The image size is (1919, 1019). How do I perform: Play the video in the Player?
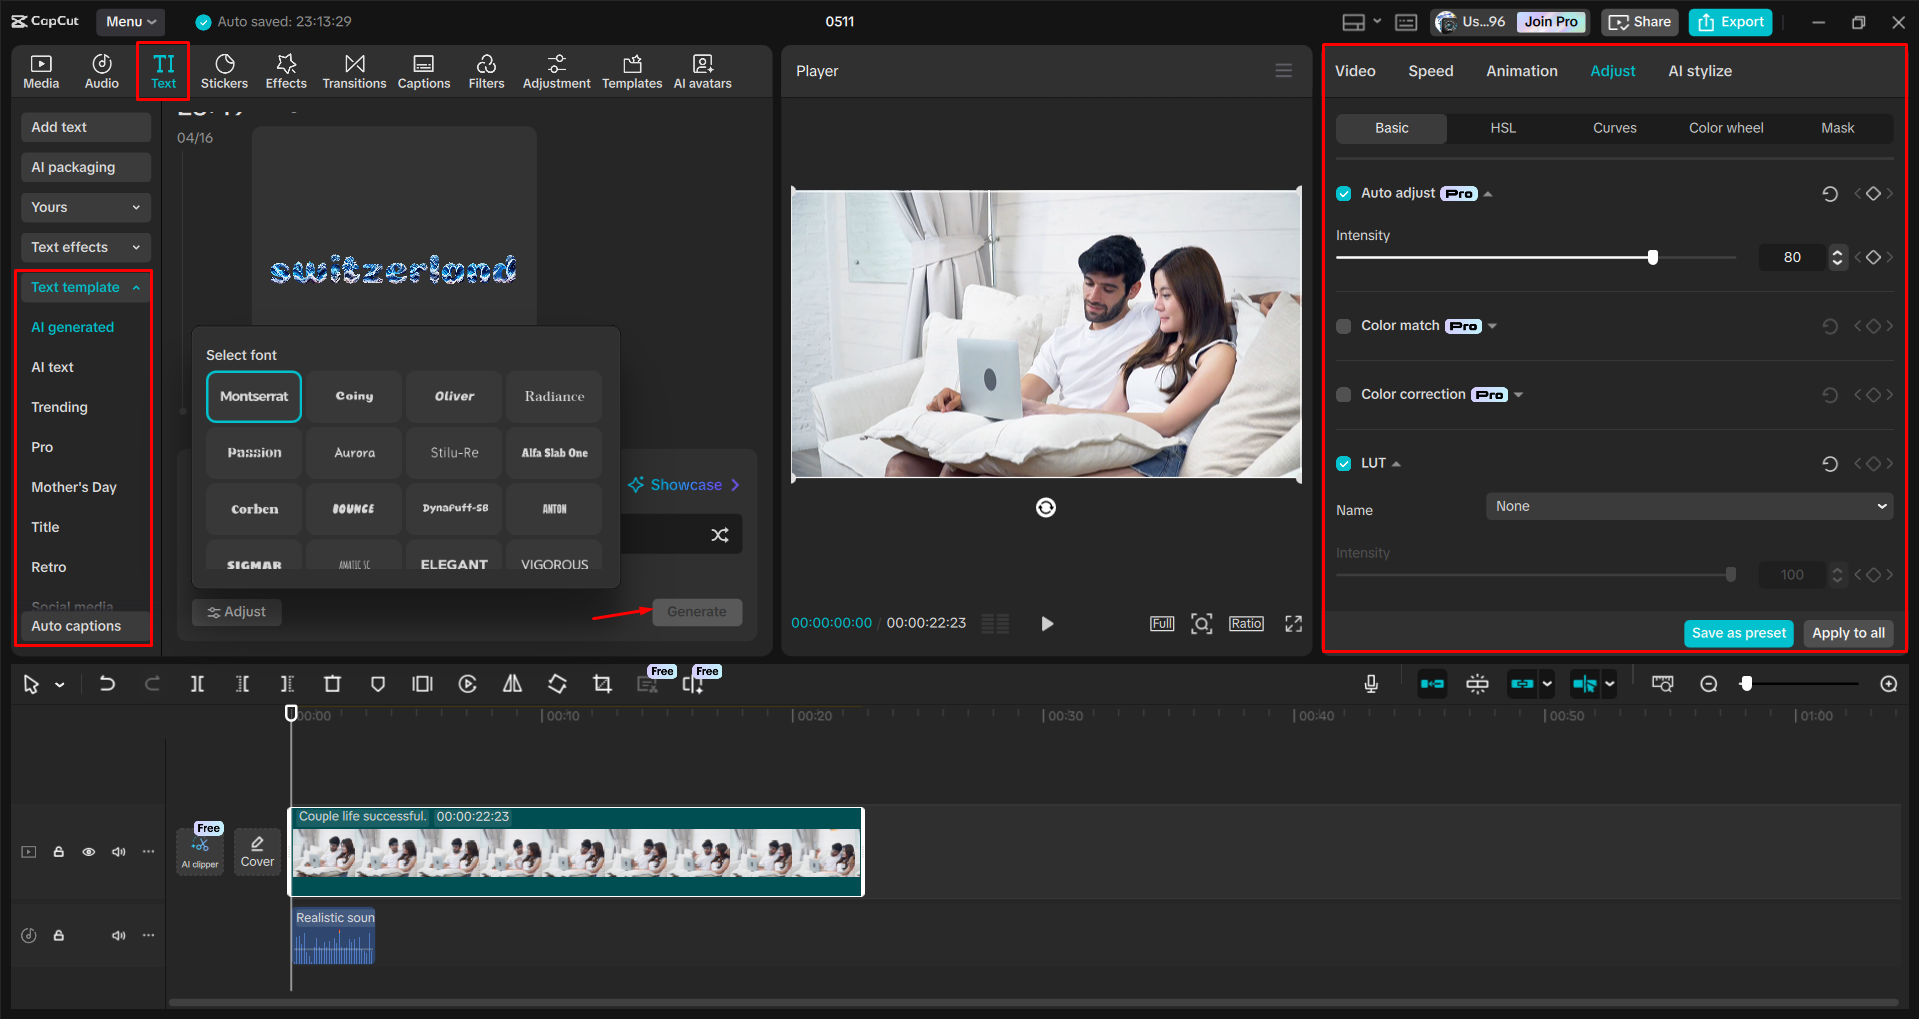tap(1047, 624)
